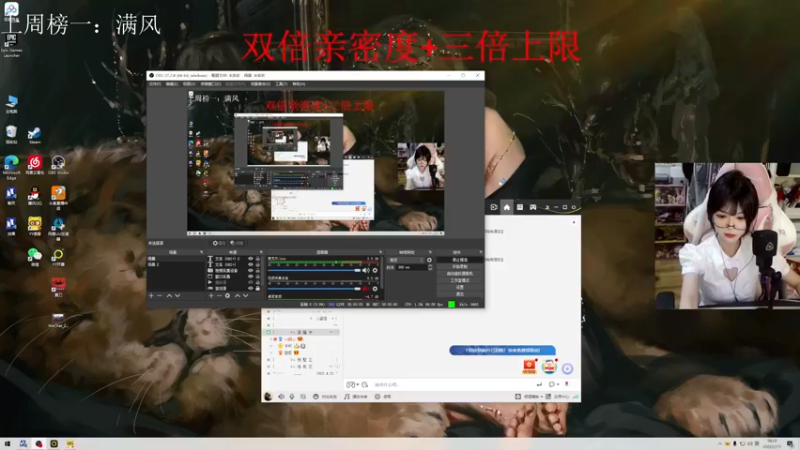Adjust the 麦克风/Aux volume slider
Image resolution: width=800 pixels, height=450 pixels.
pos(314,270)
